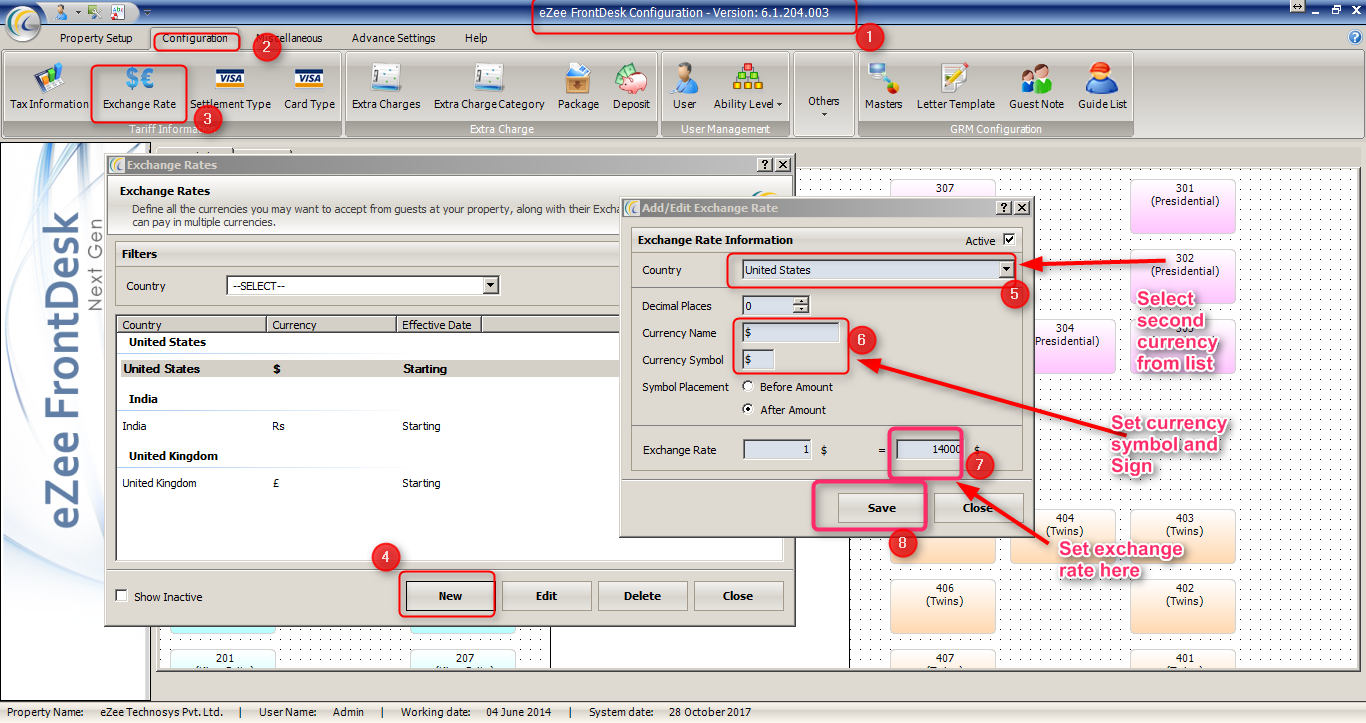
Task: Click the Effective Date column header
Action: coord(439,325)
